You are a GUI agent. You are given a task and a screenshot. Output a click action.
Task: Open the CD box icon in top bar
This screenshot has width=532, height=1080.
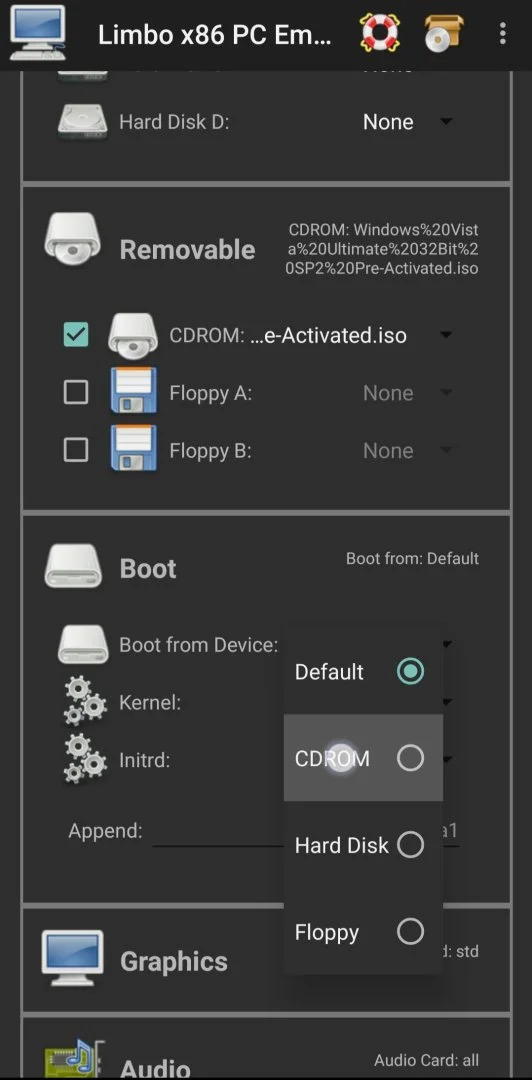444,33
